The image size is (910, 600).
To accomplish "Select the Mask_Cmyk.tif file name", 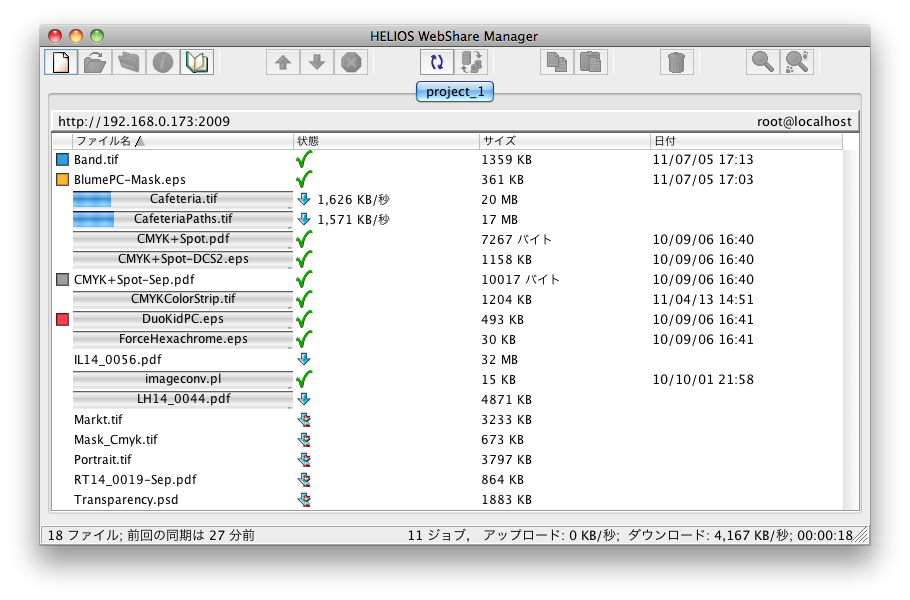I will pos(115,440).
